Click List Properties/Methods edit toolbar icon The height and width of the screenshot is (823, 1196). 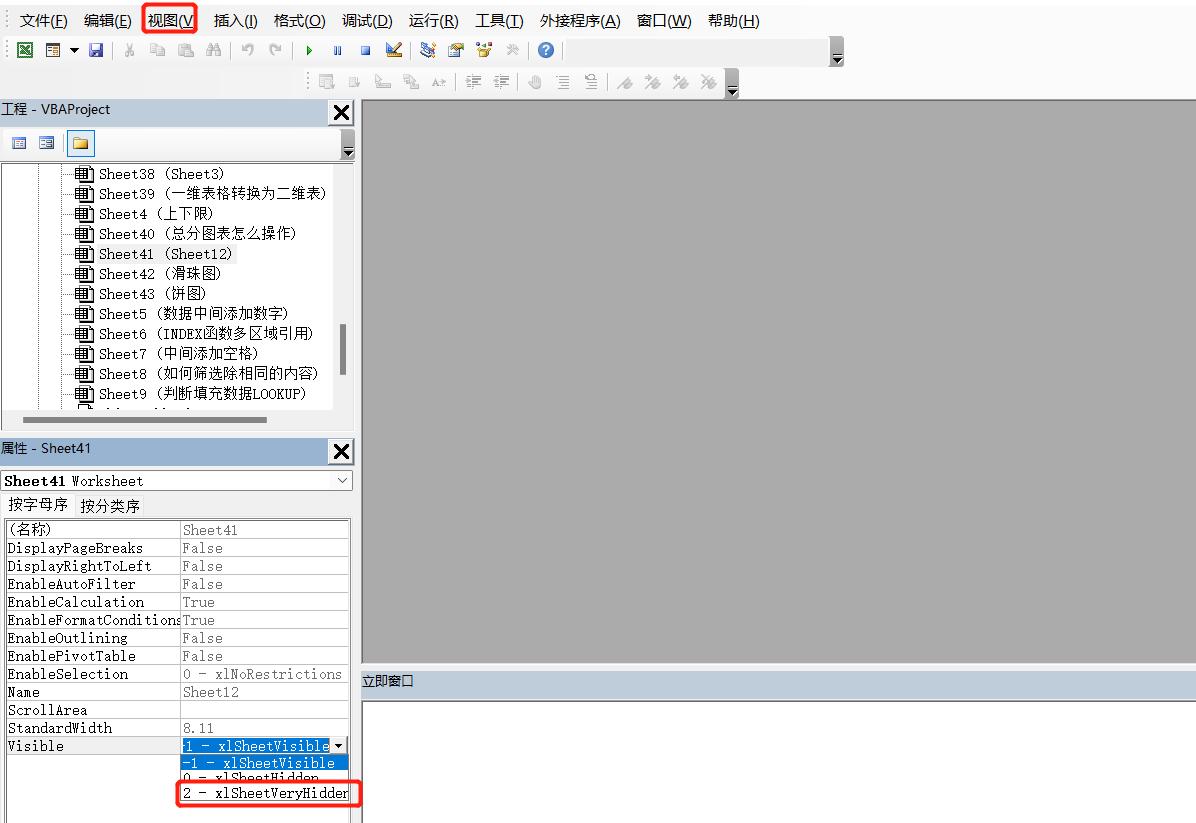326,82
